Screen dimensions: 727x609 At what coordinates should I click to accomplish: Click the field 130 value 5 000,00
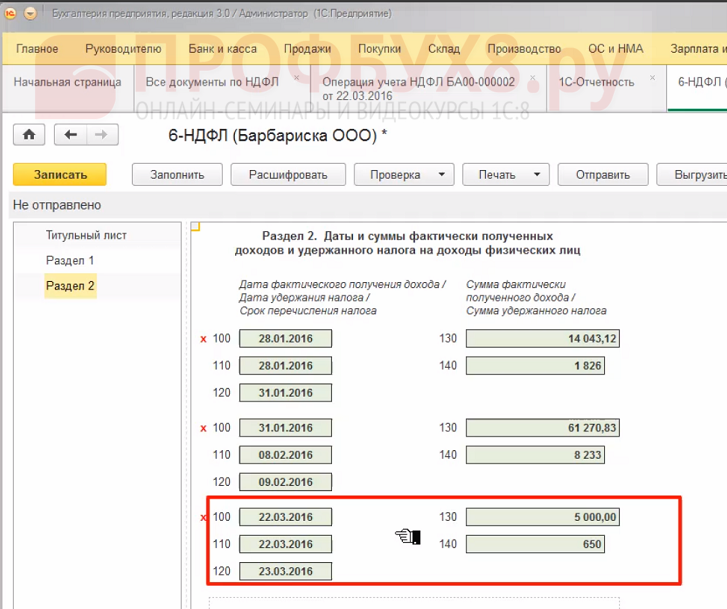(544, 518)
